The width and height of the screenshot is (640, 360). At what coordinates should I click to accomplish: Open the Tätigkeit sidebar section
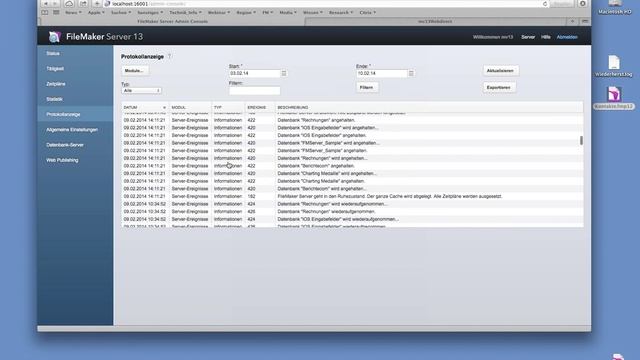[75, 69]
